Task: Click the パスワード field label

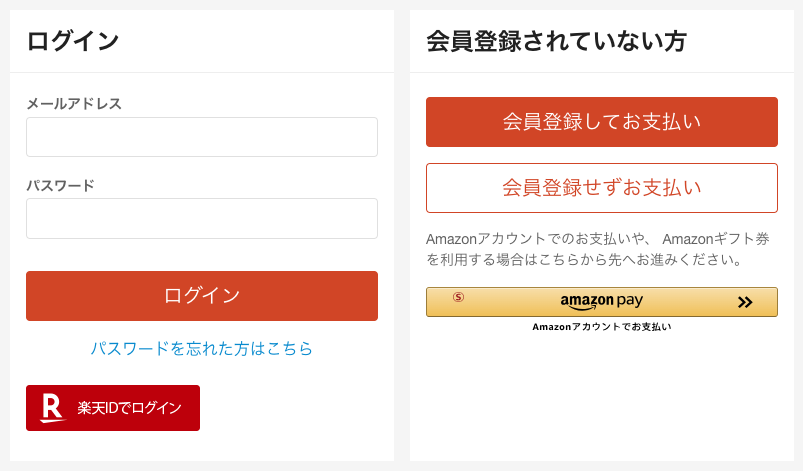Action: (x=60, y=185)
